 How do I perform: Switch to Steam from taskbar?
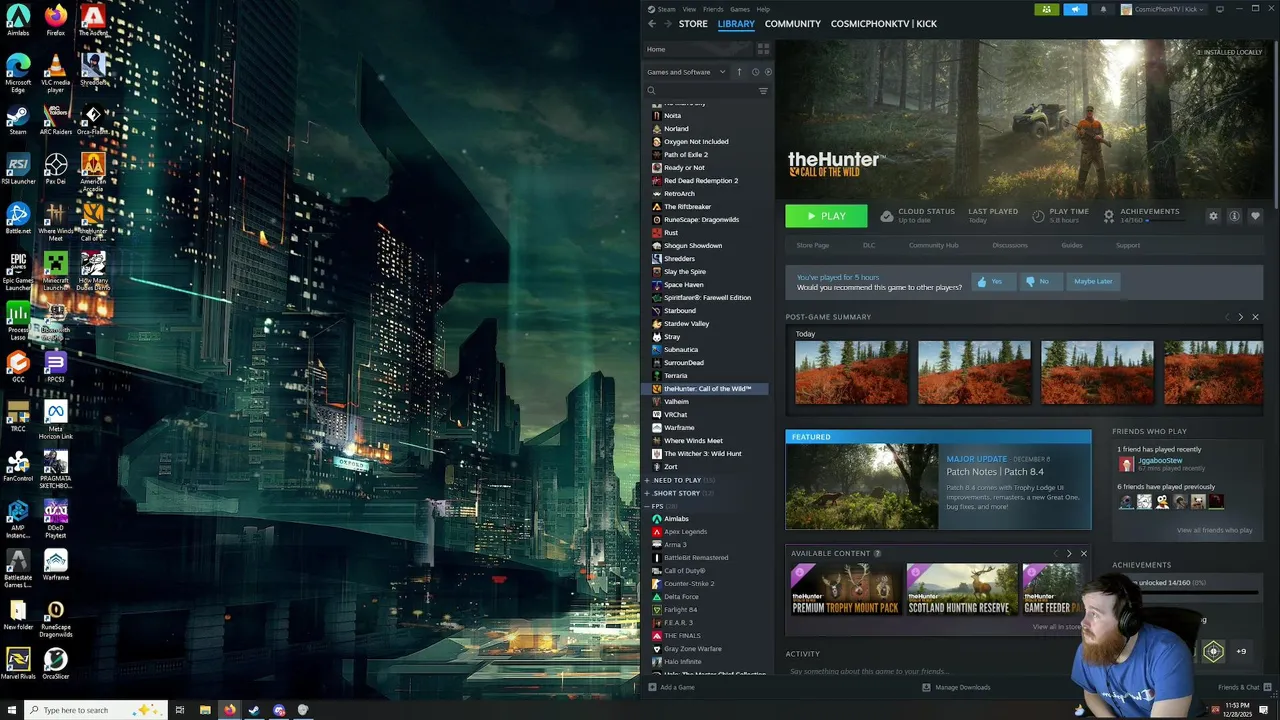pyautogui.click(x=254, y=710)
